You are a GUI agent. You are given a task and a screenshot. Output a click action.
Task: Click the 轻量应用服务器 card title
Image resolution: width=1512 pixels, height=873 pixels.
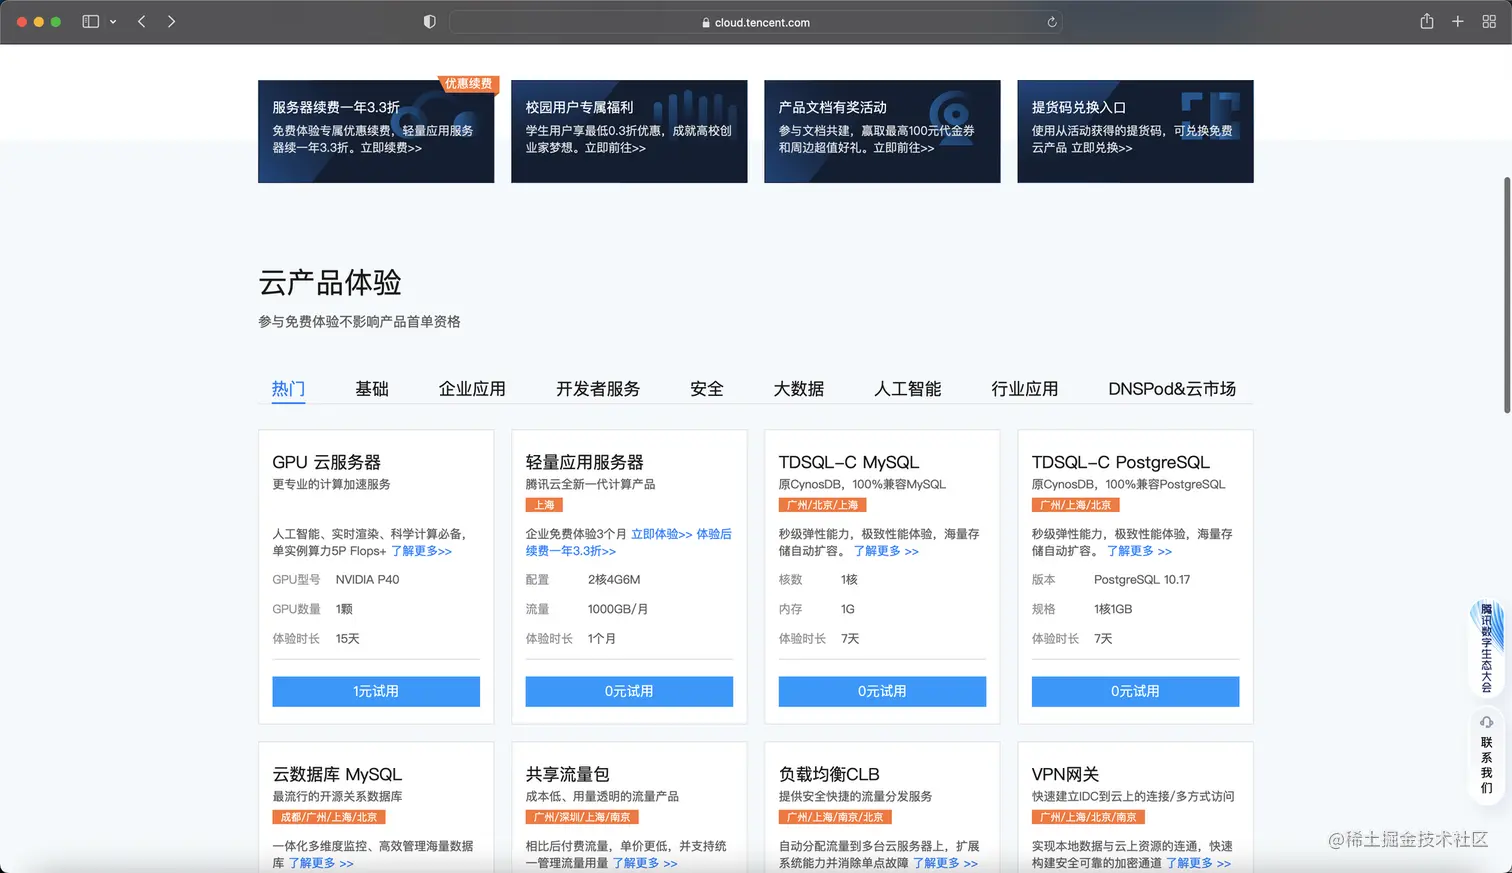[x=585, y=462]
